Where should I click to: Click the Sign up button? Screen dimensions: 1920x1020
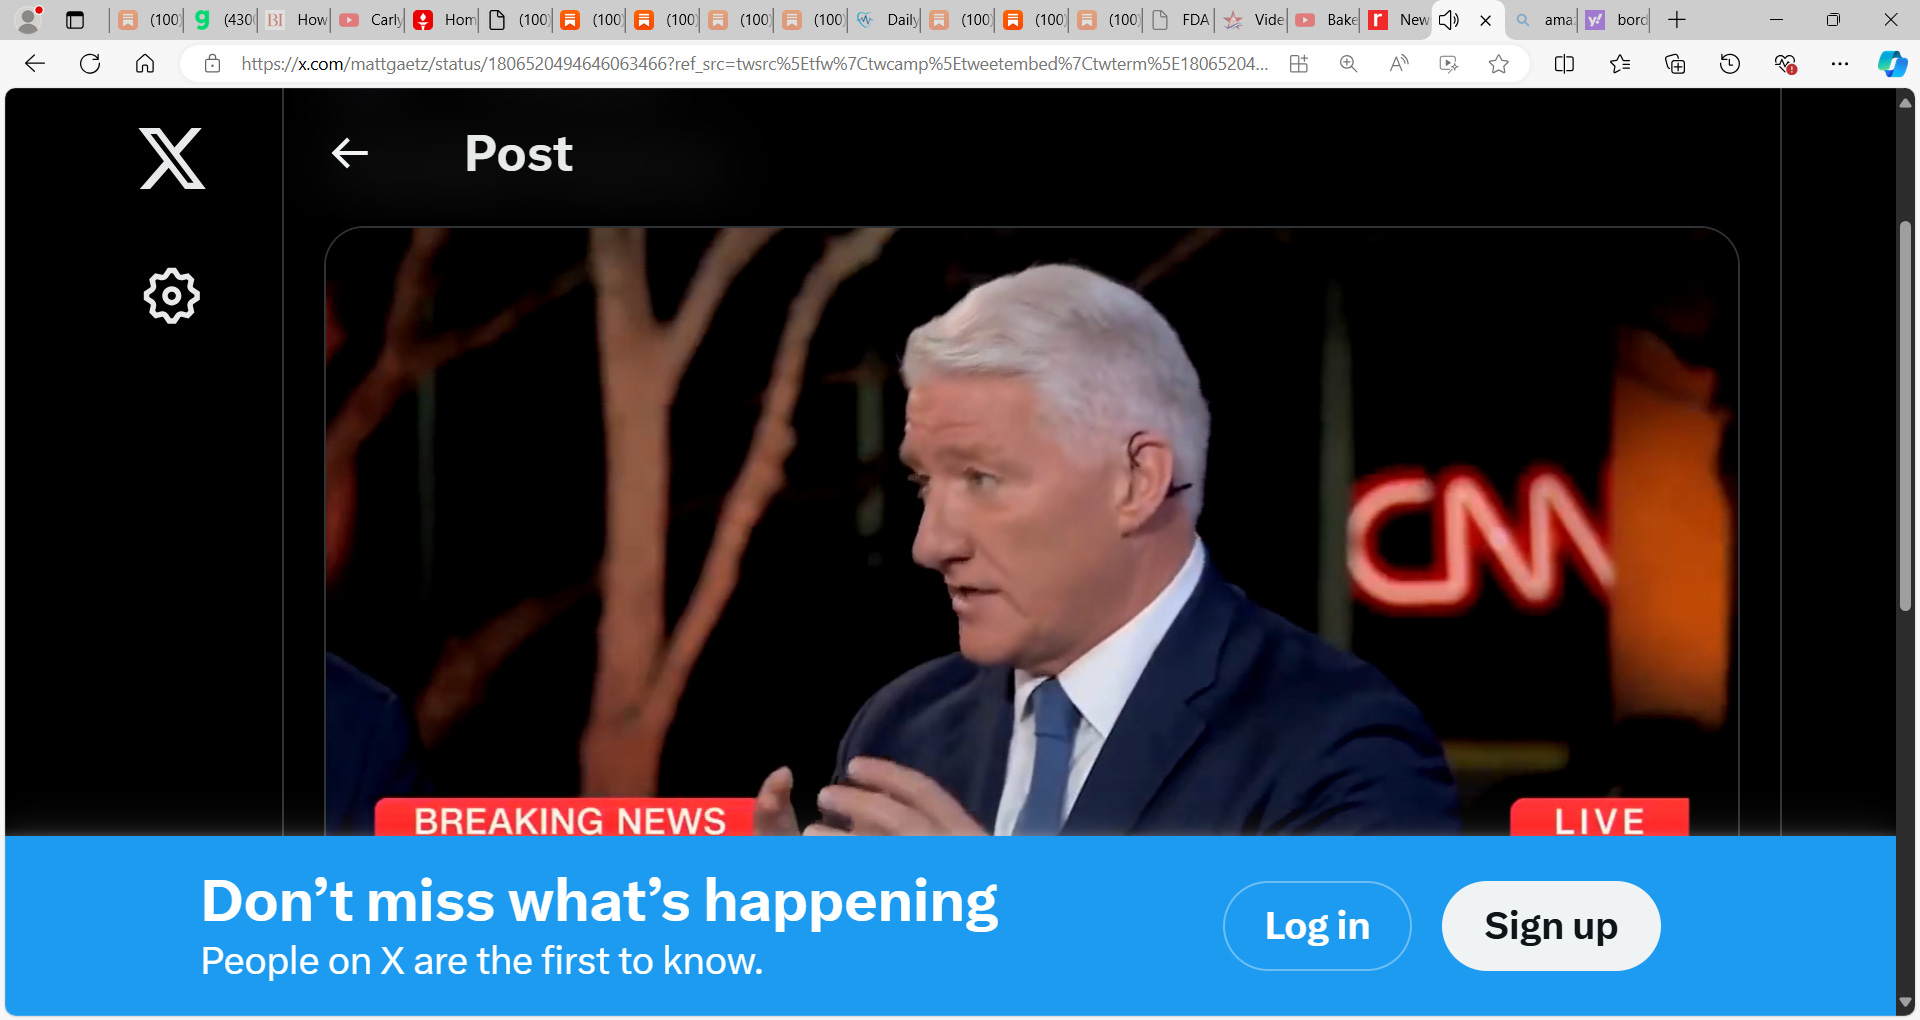click(1551, 926)
